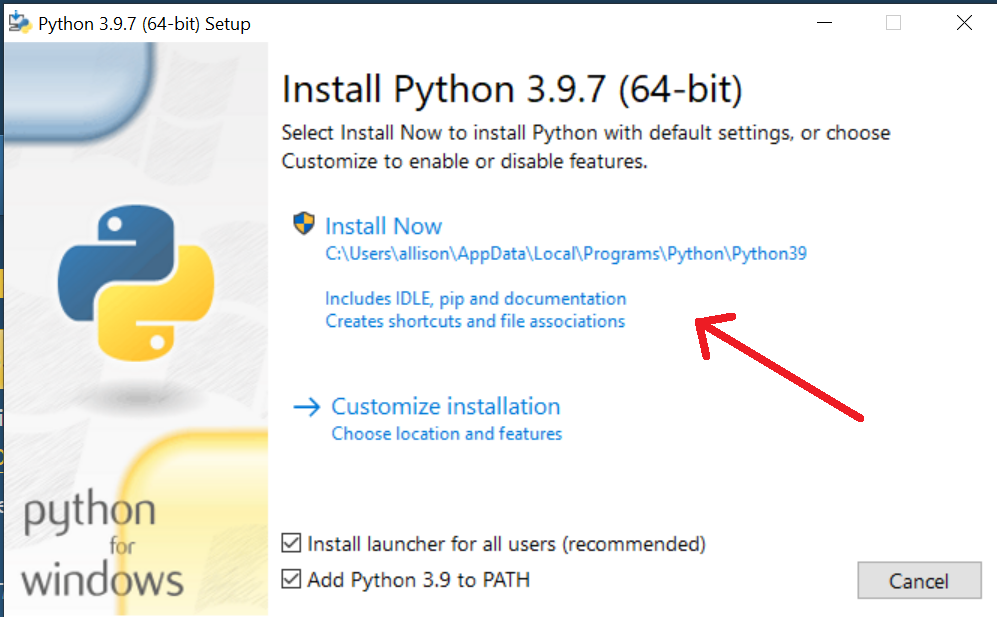The height and width of the screenshot is (617, 997).
Task: Open Customize installation
Action: [x=445, y=406]
